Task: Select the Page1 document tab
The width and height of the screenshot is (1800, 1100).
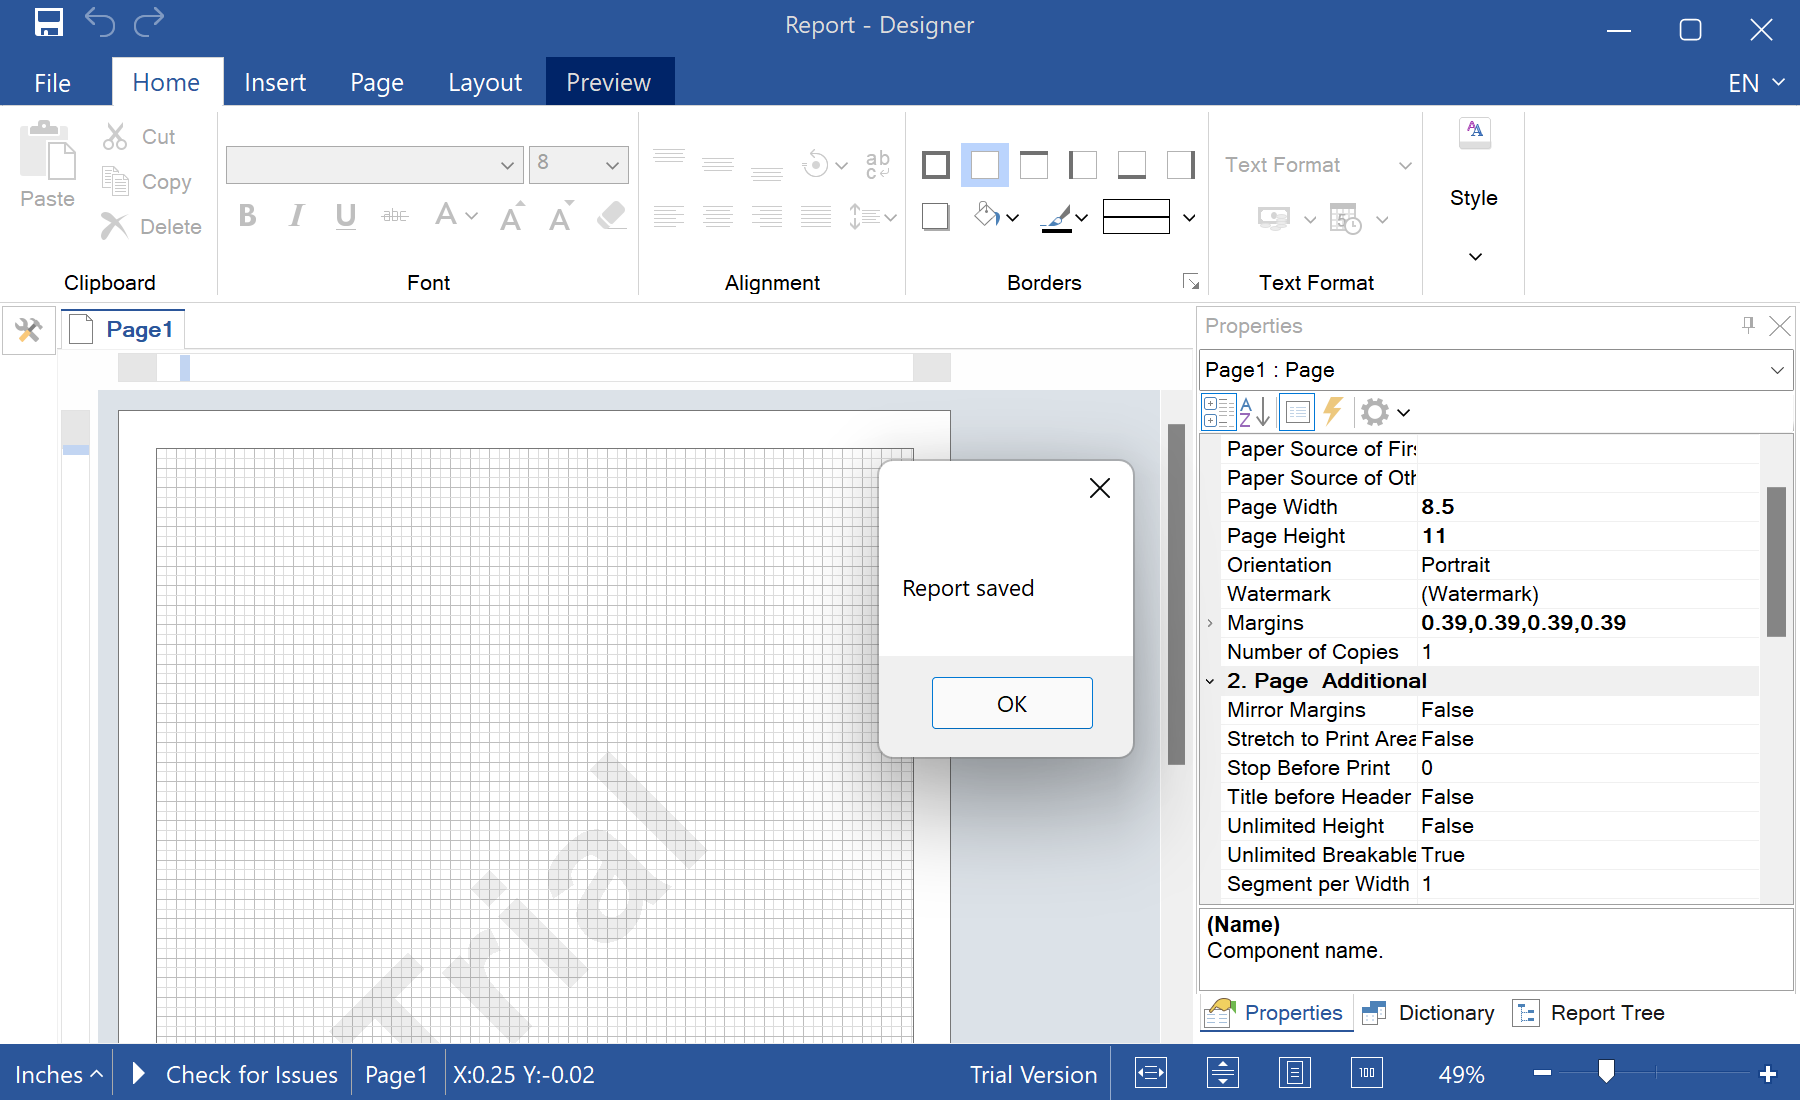Action: (124, 329)
